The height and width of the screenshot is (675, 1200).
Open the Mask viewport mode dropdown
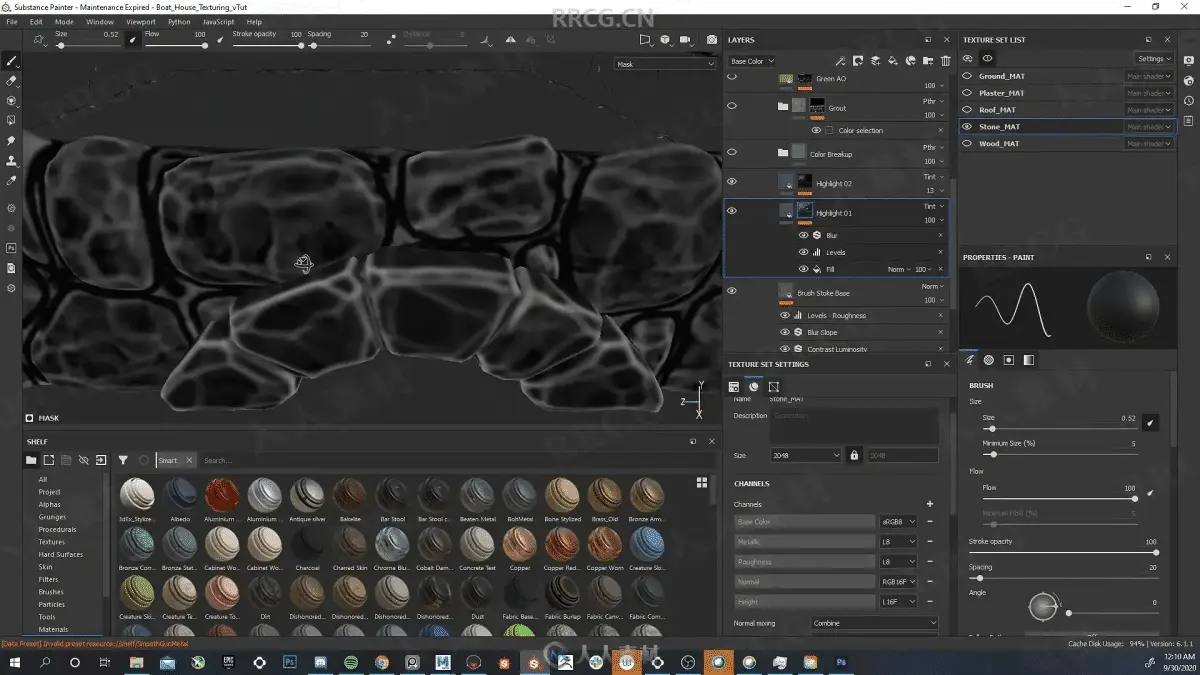click(x=665, y=64)
